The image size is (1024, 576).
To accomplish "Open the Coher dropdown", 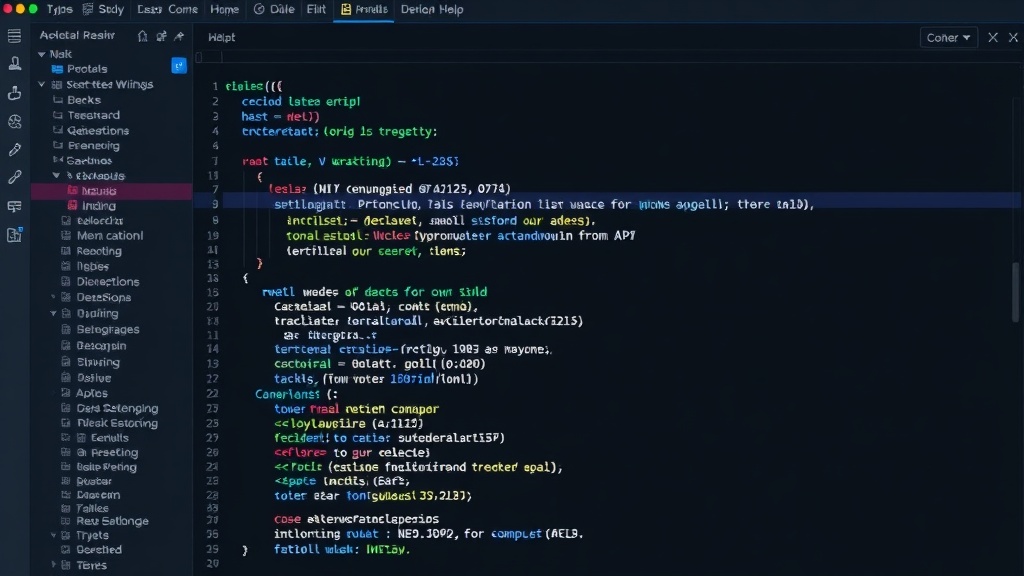I will 948,38.
